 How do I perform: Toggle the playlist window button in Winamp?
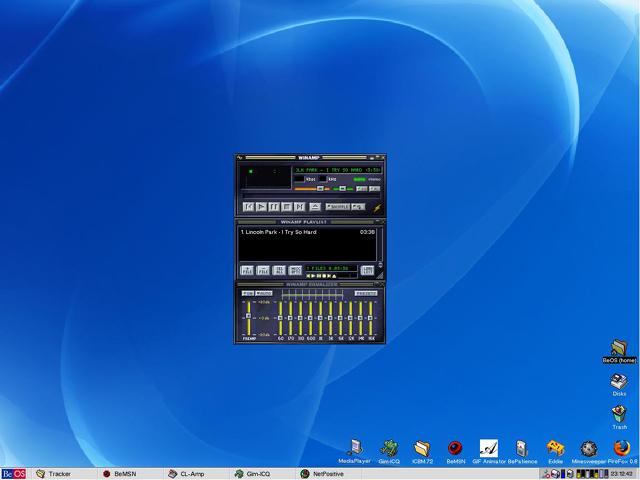pyautogui.click(x=375, y=189)
